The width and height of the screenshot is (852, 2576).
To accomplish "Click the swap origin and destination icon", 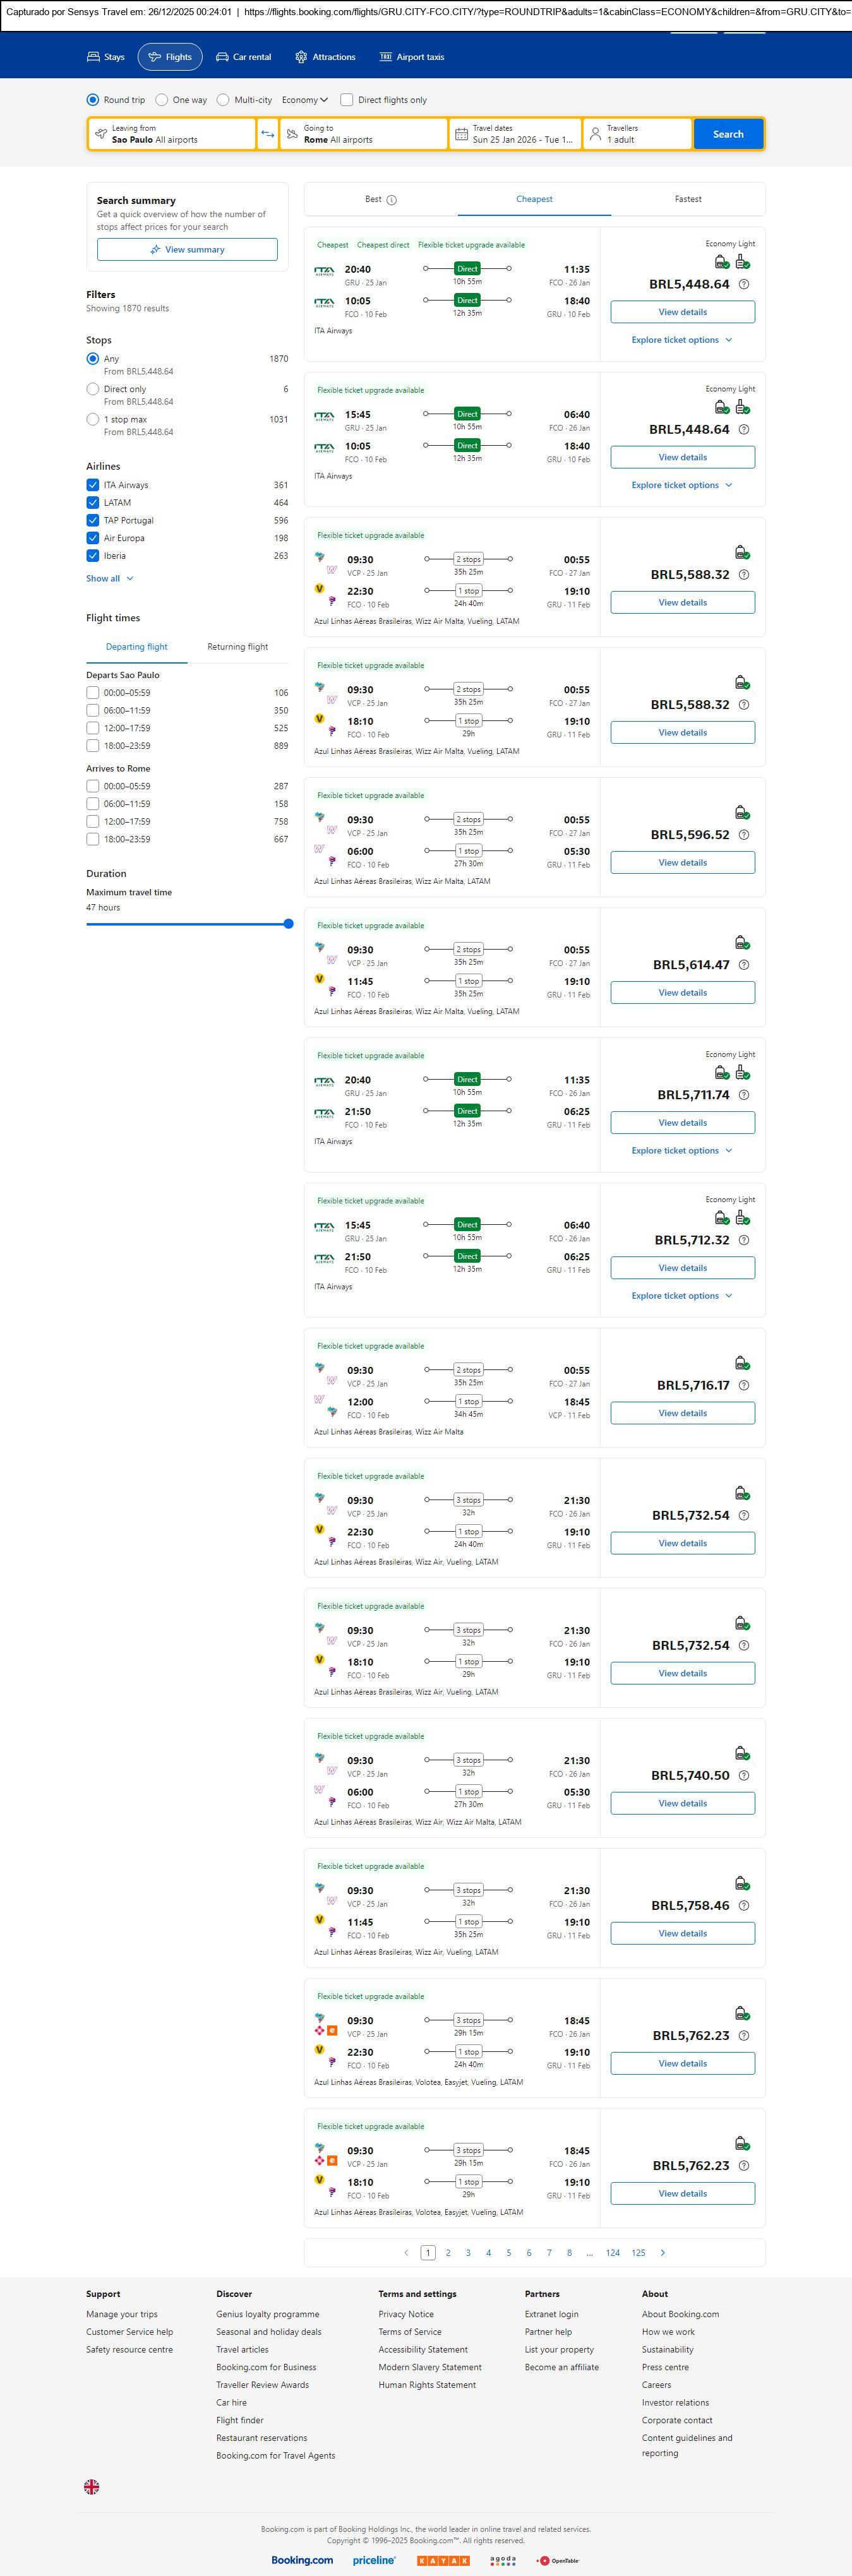I will click(267, 134).
